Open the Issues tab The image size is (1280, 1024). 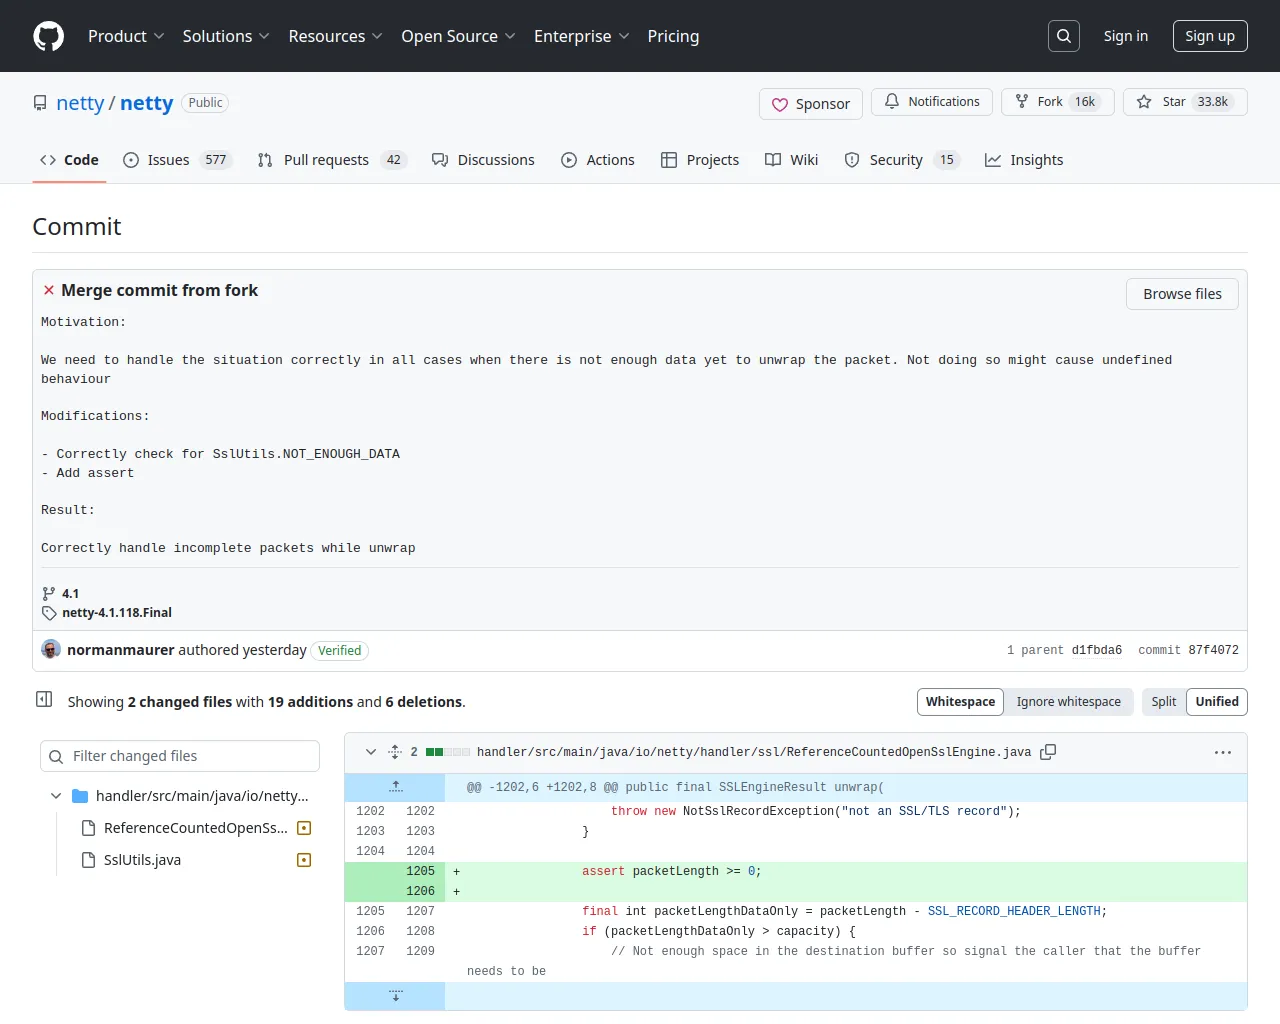tap(177, 160)
